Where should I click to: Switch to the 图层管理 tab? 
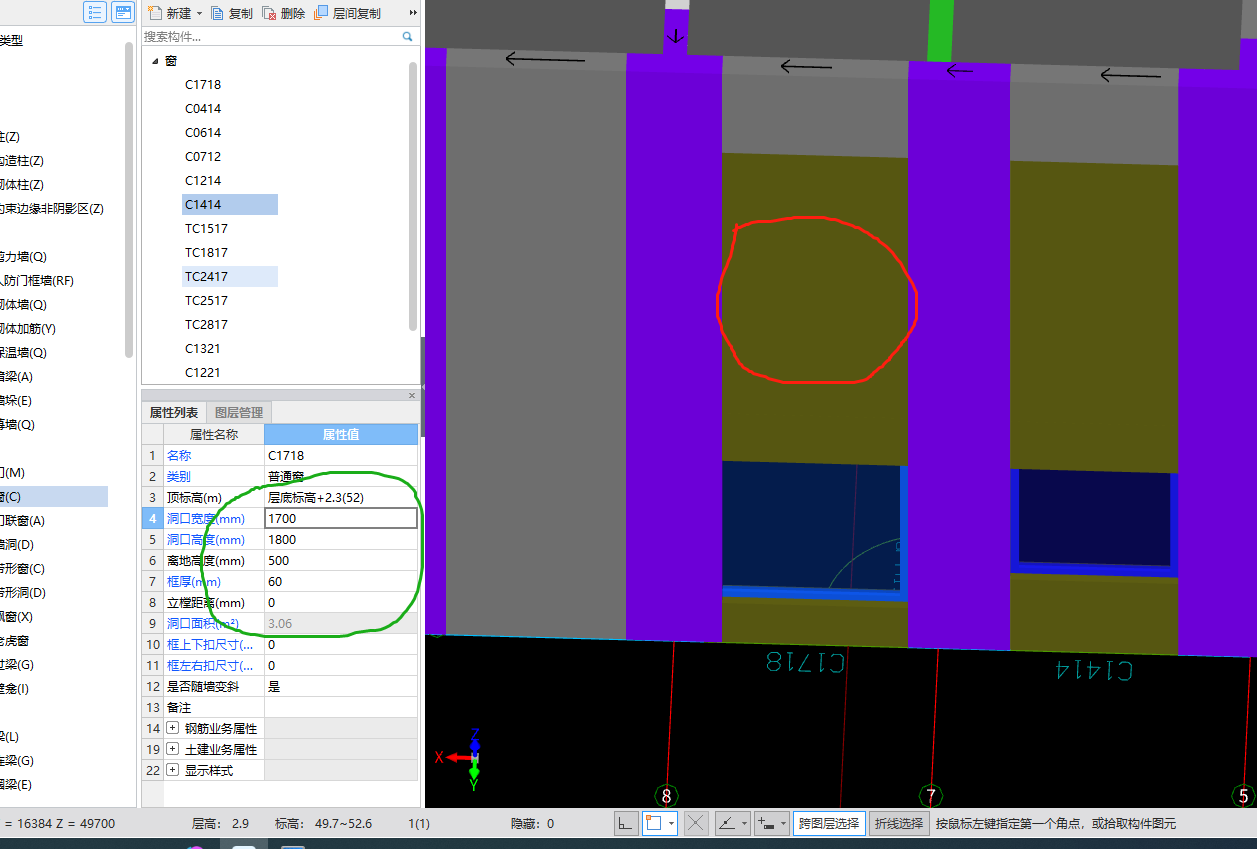pyautogui.click(x=239, y=412)
